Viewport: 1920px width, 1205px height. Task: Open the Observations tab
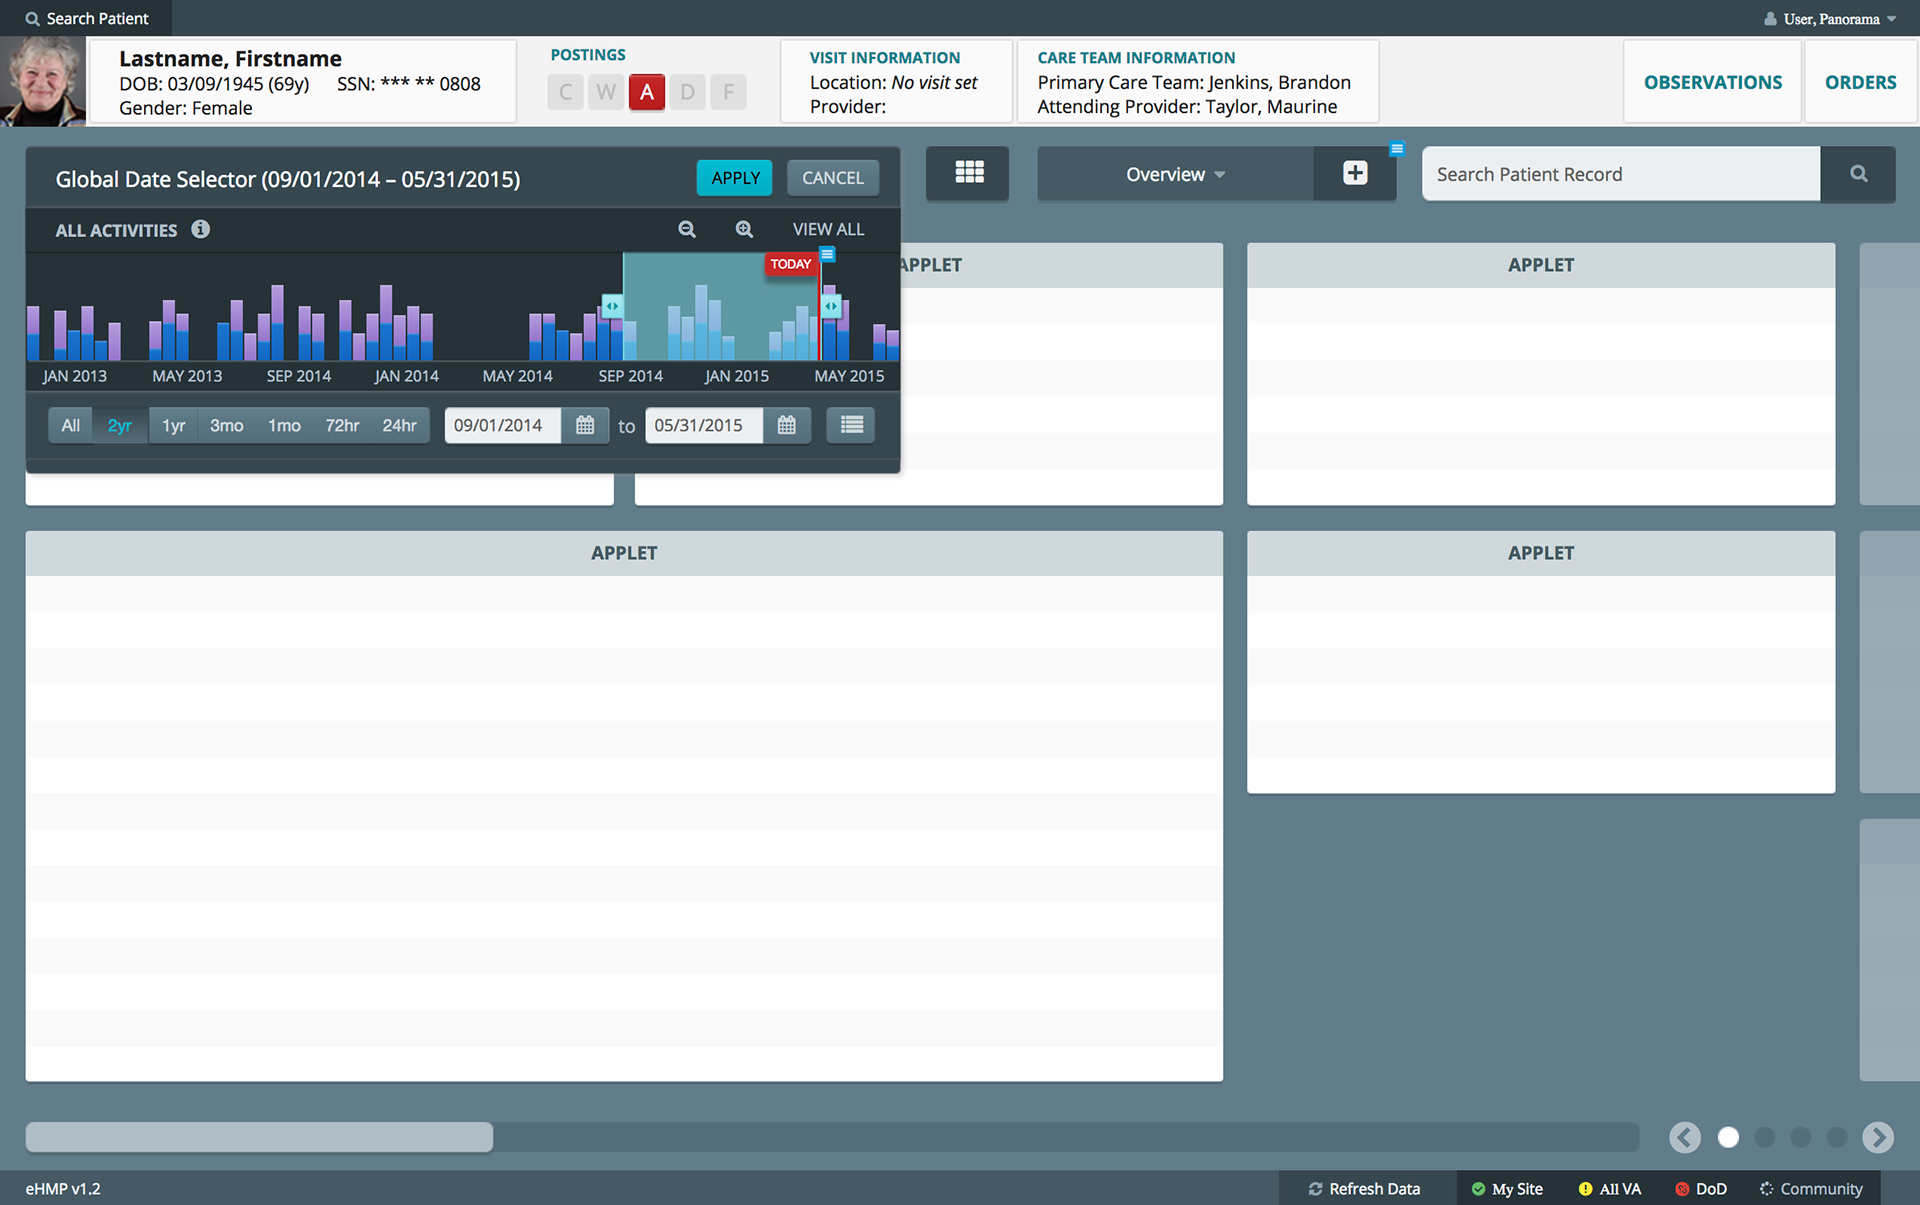[x=1712, y=82]
